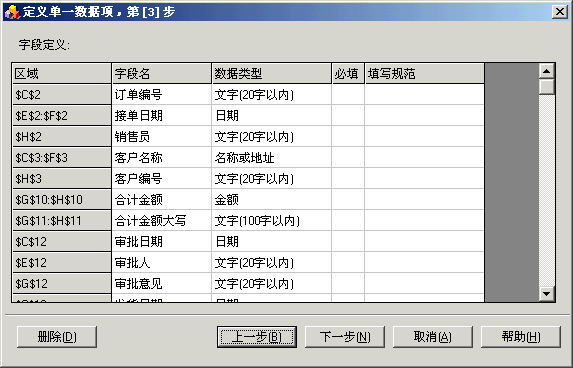Click the 取消(A) button

point(433,337)
